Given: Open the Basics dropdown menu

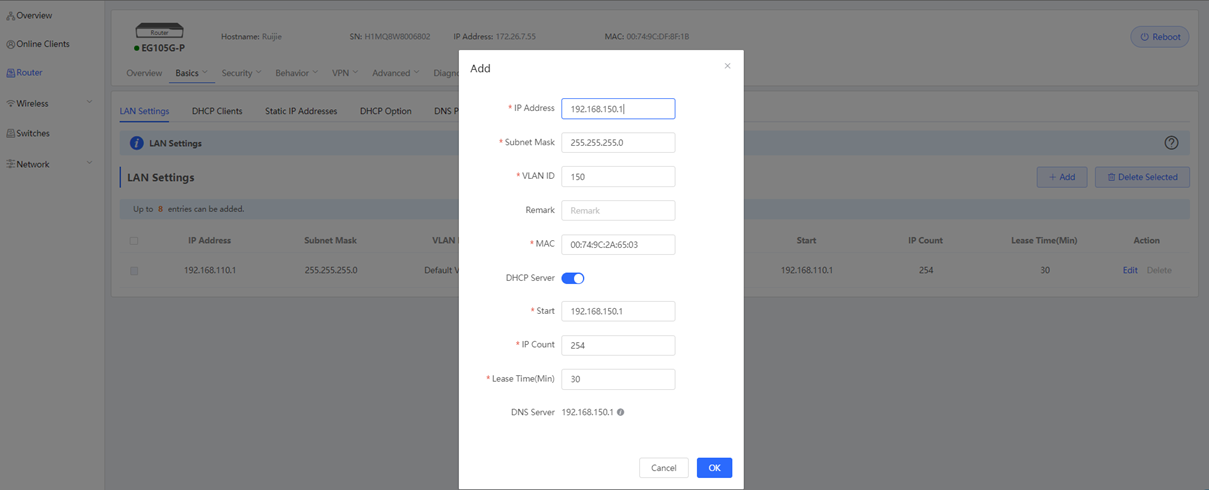Looking at the screenshot, I should [191, 73].
